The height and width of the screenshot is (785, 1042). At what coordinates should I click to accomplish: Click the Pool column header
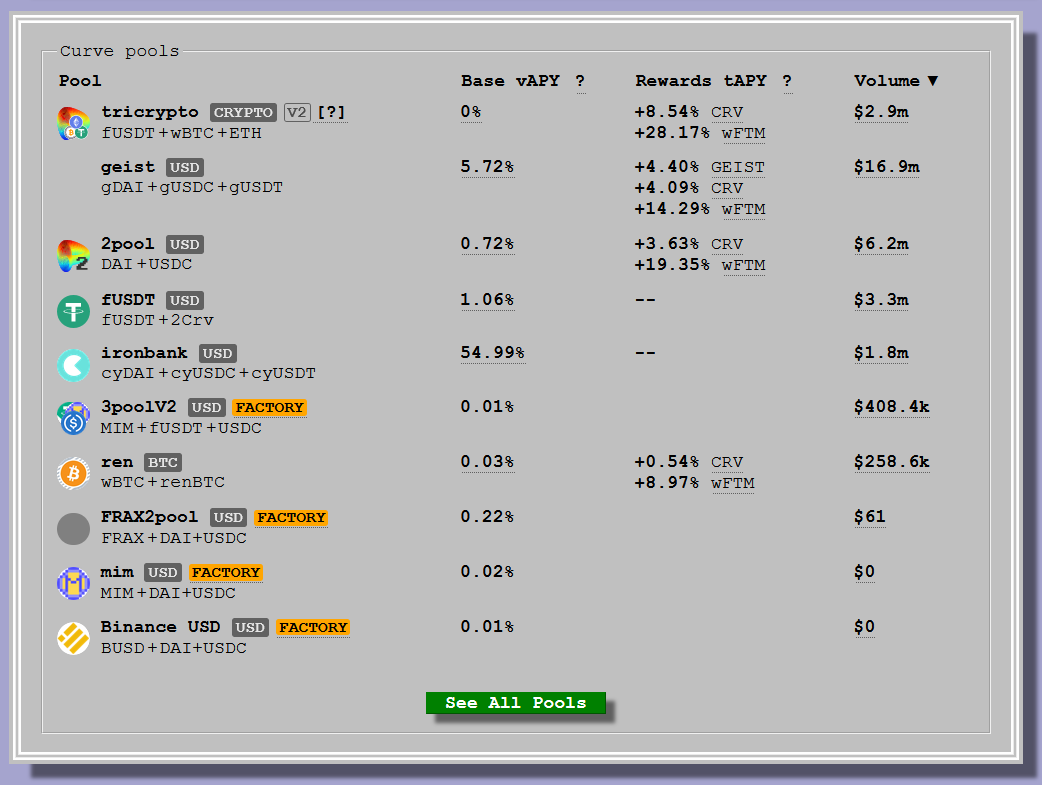click(80, 81)
